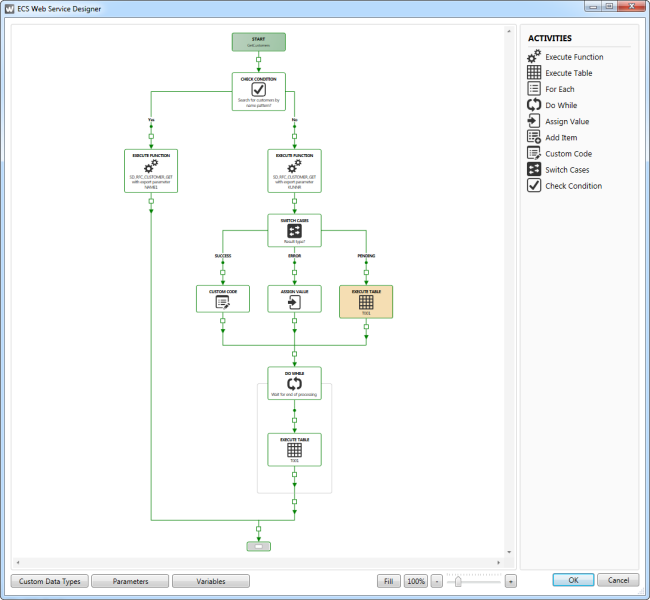
Task: Open the Parameters button
Action: pyautogui.click(x=130, y=581)
